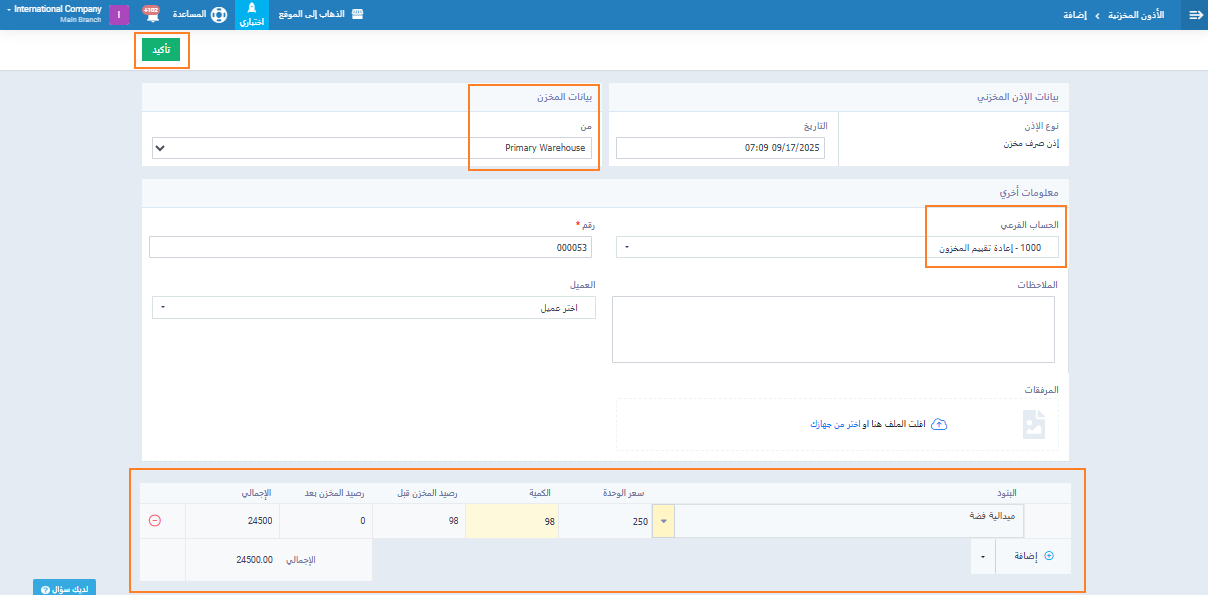Screen dimensions: 1208x595
Task: Click the green confirm button
Action: tap(161, 51)
